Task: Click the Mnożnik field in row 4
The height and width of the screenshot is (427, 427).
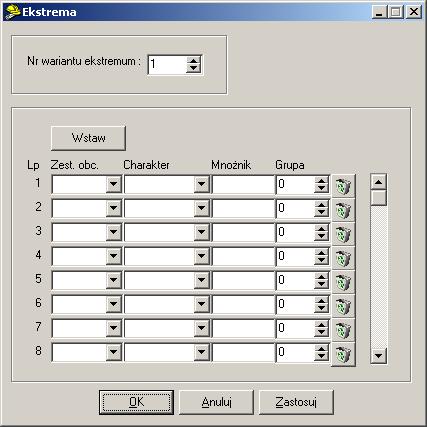Action: coord(243,256)
